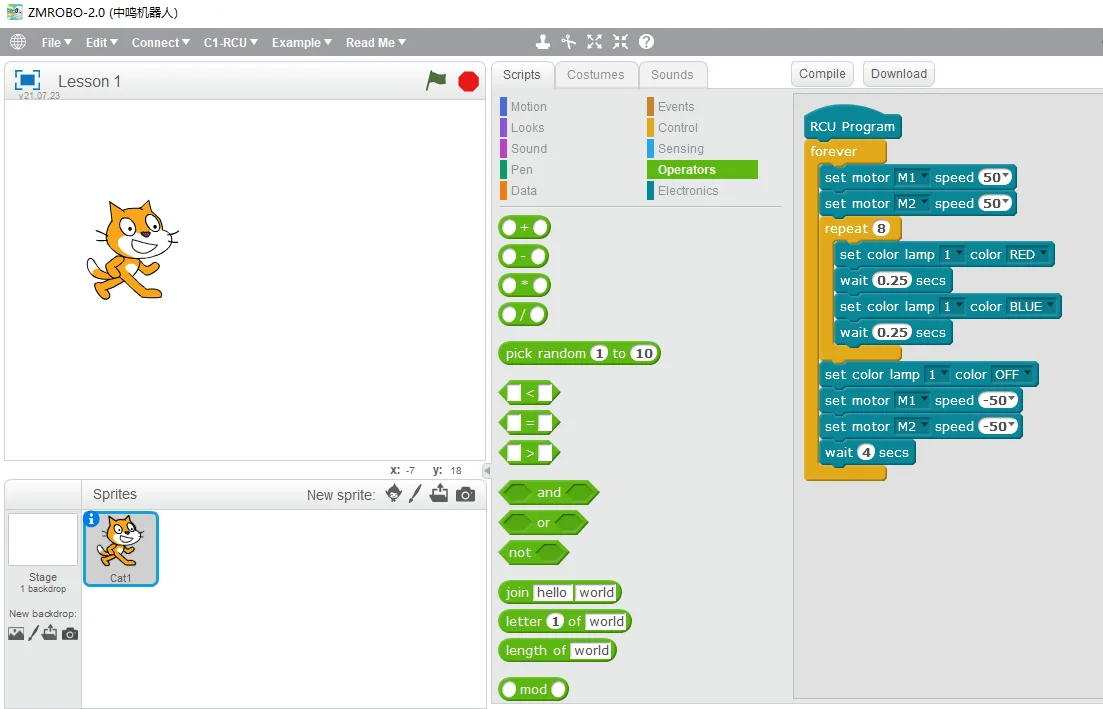
Task: Select the Electronics block category
Action: point(687,190)
